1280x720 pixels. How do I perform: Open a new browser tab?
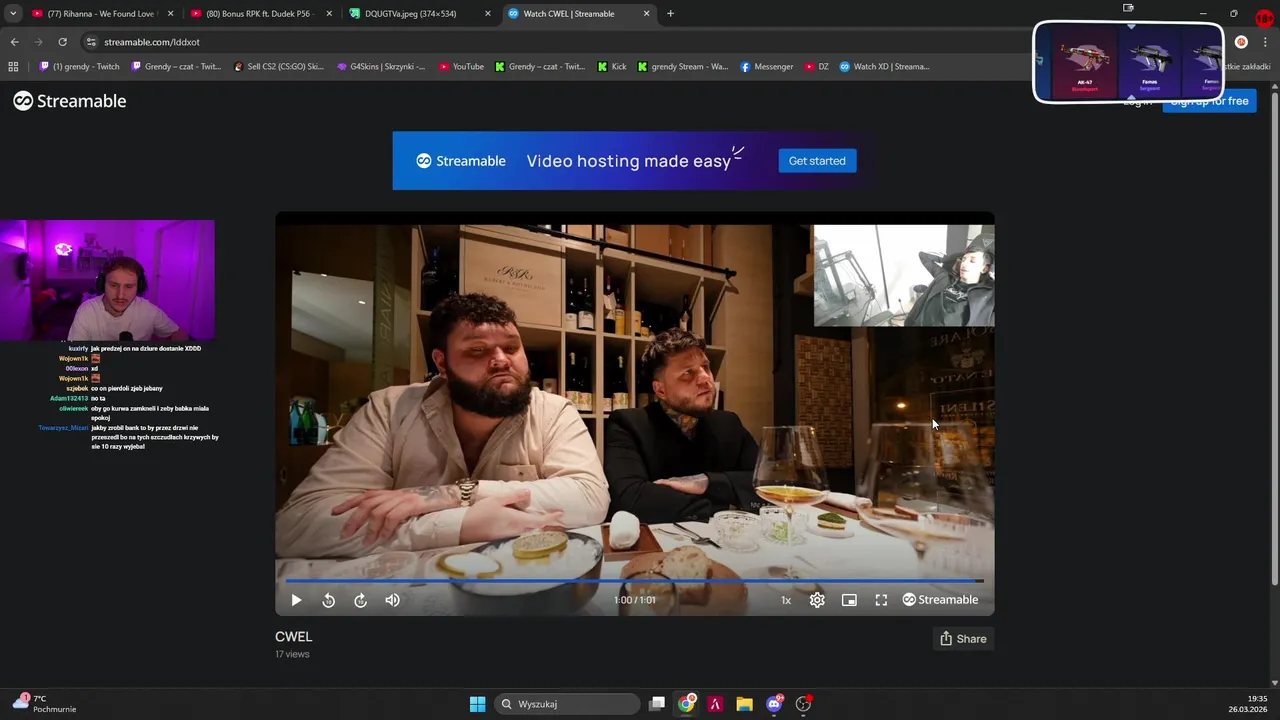[x=670, y=14]
